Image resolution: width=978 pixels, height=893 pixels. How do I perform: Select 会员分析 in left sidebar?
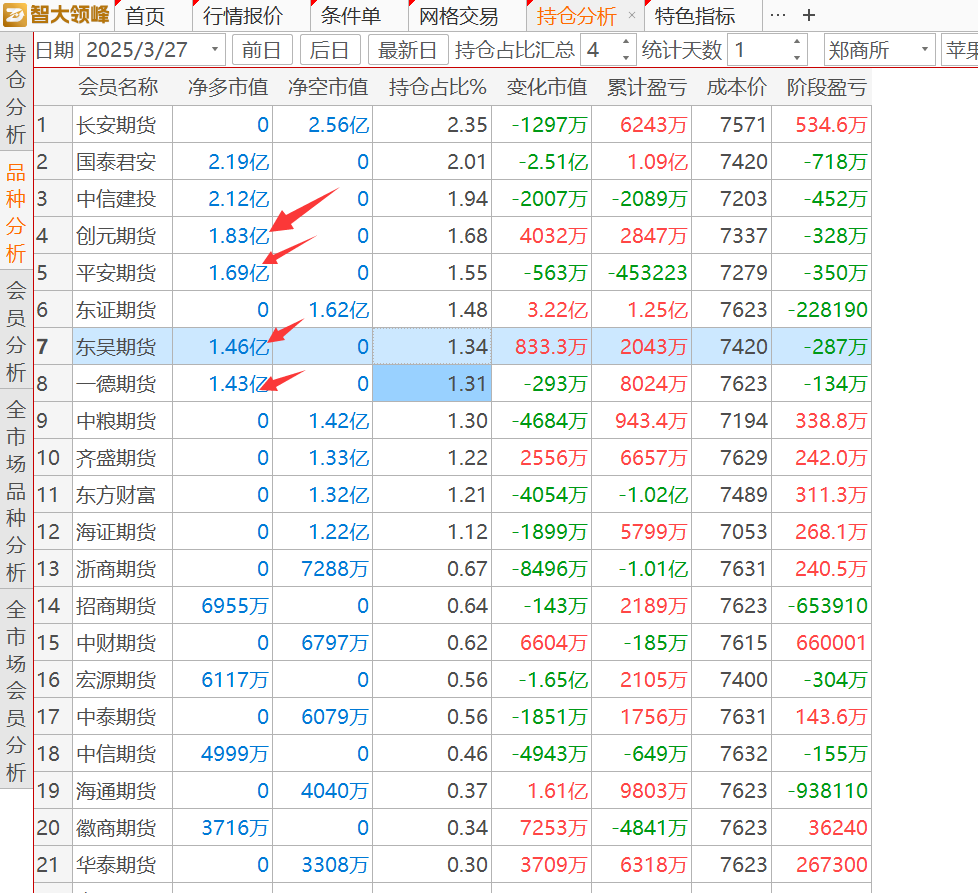pos(16,331)
